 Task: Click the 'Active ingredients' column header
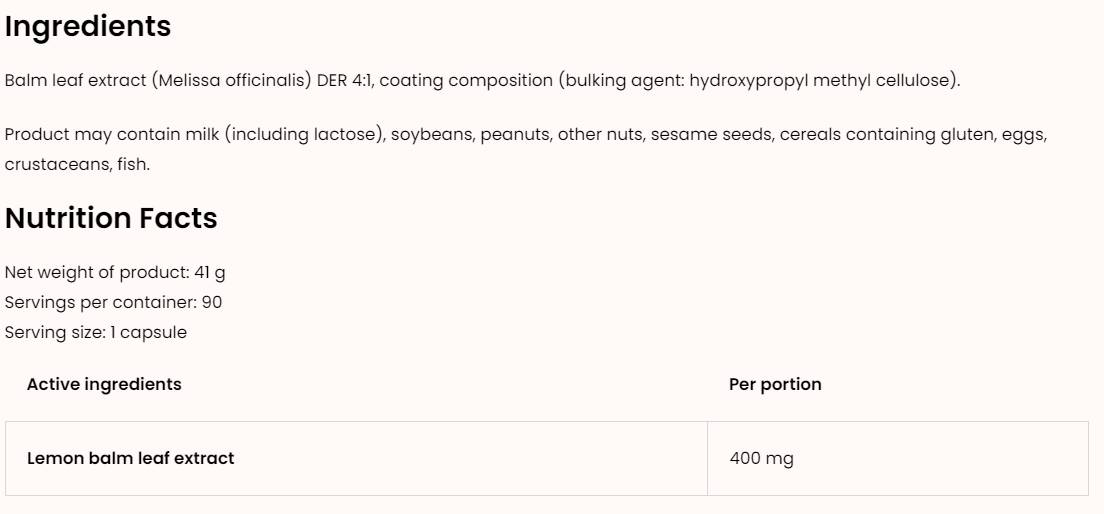point(104,384)
